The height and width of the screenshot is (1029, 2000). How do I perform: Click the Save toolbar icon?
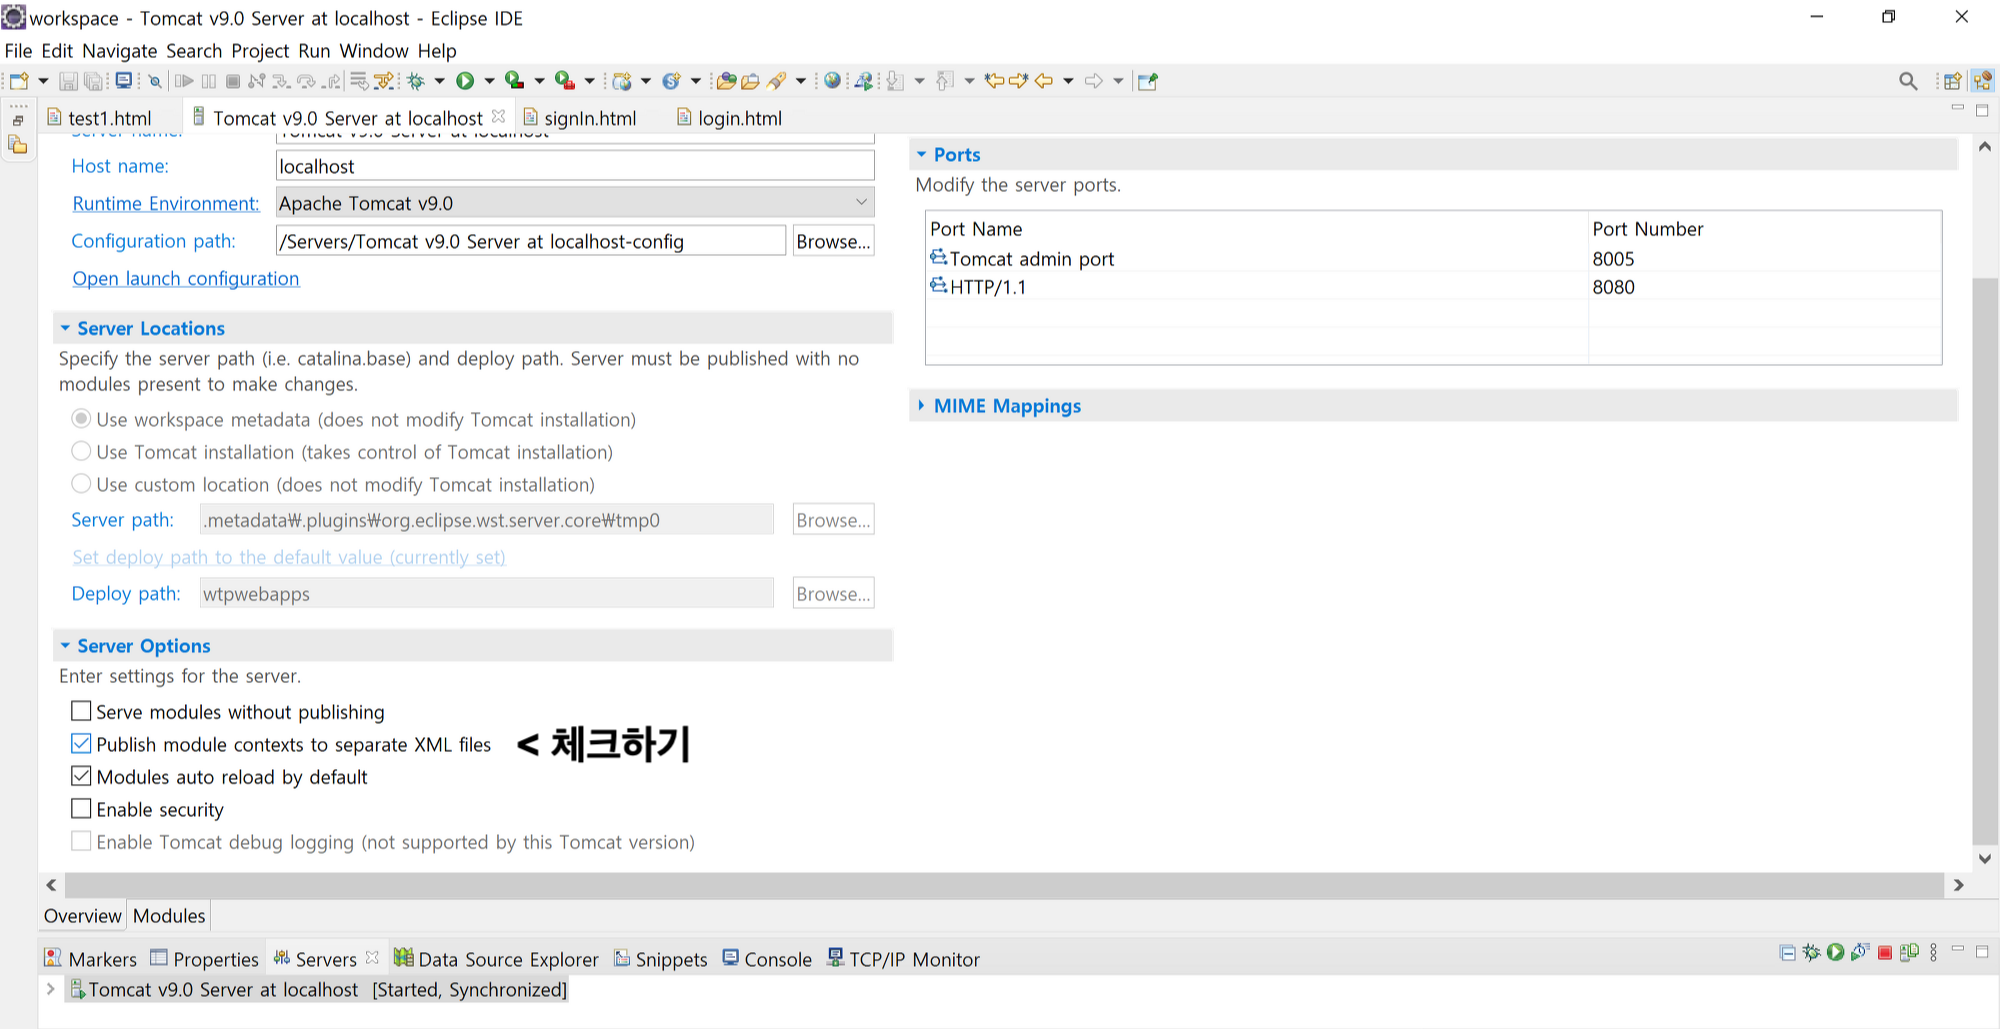68,81
